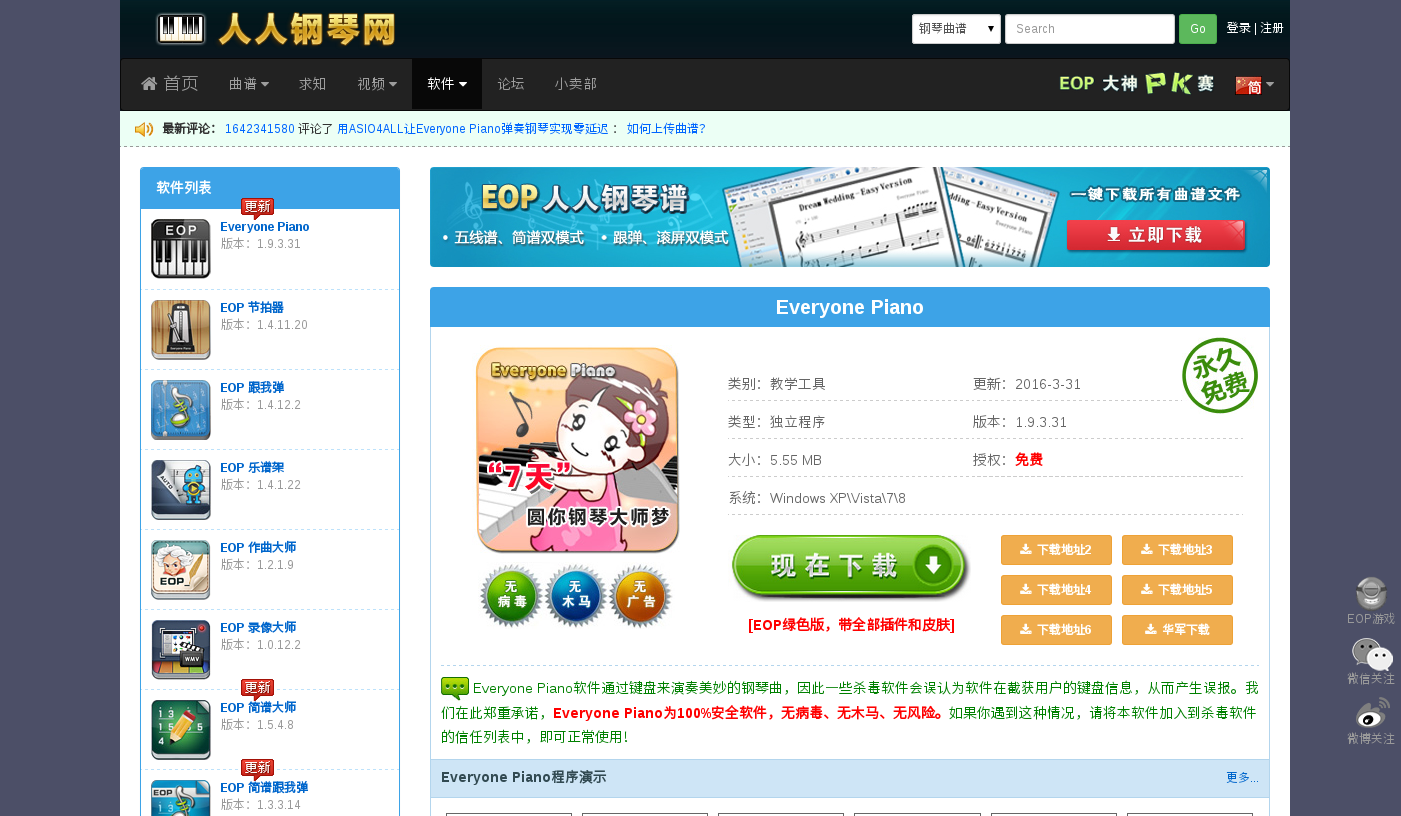Open the EOP 跟我弹 app icon
The image size is (1401, 816).
(x=181, y=409)
